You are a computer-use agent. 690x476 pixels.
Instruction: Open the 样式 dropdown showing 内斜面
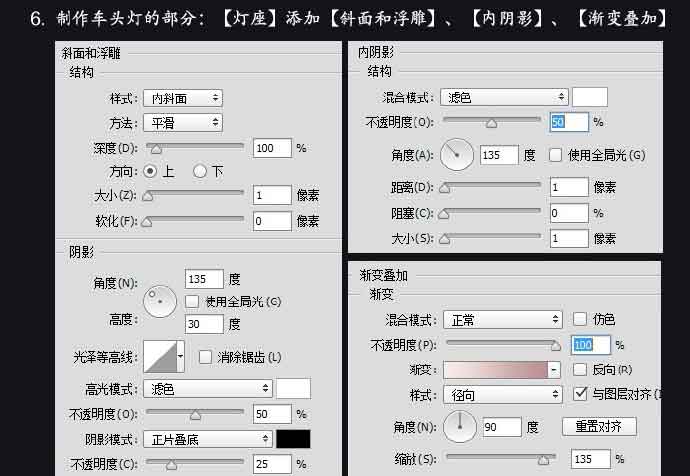pyautogui.click(x=182, y=98)
